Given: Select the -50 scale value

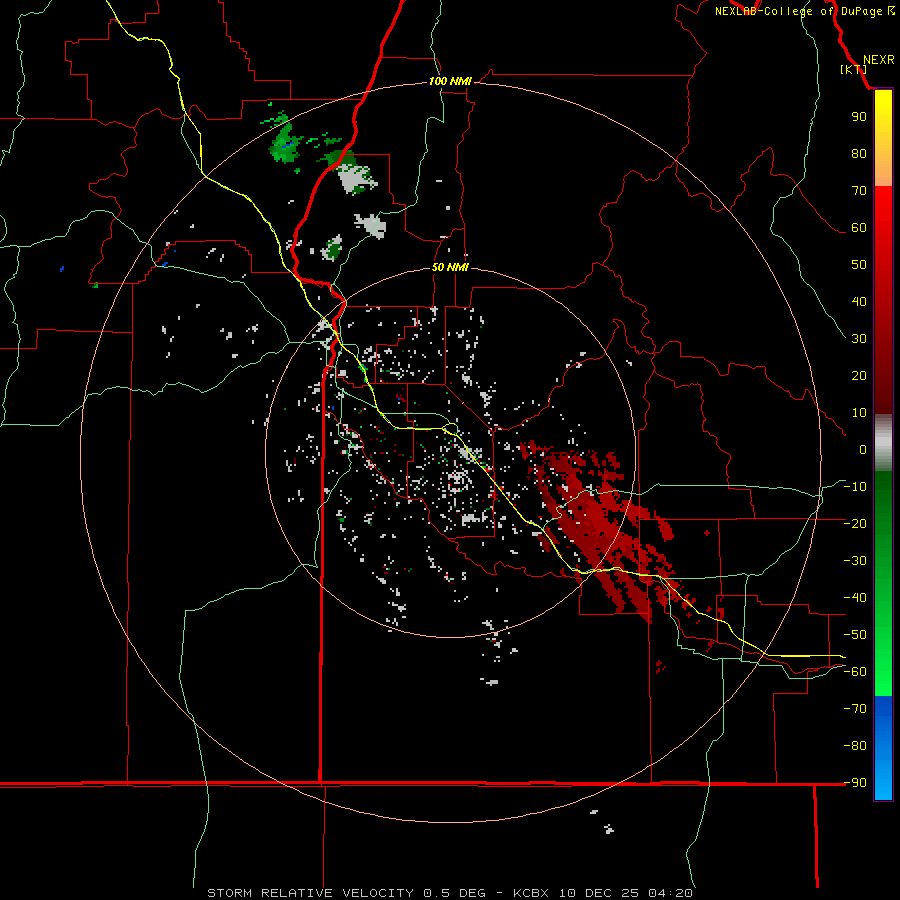Looking at the screenshot, I should point(855,635).
